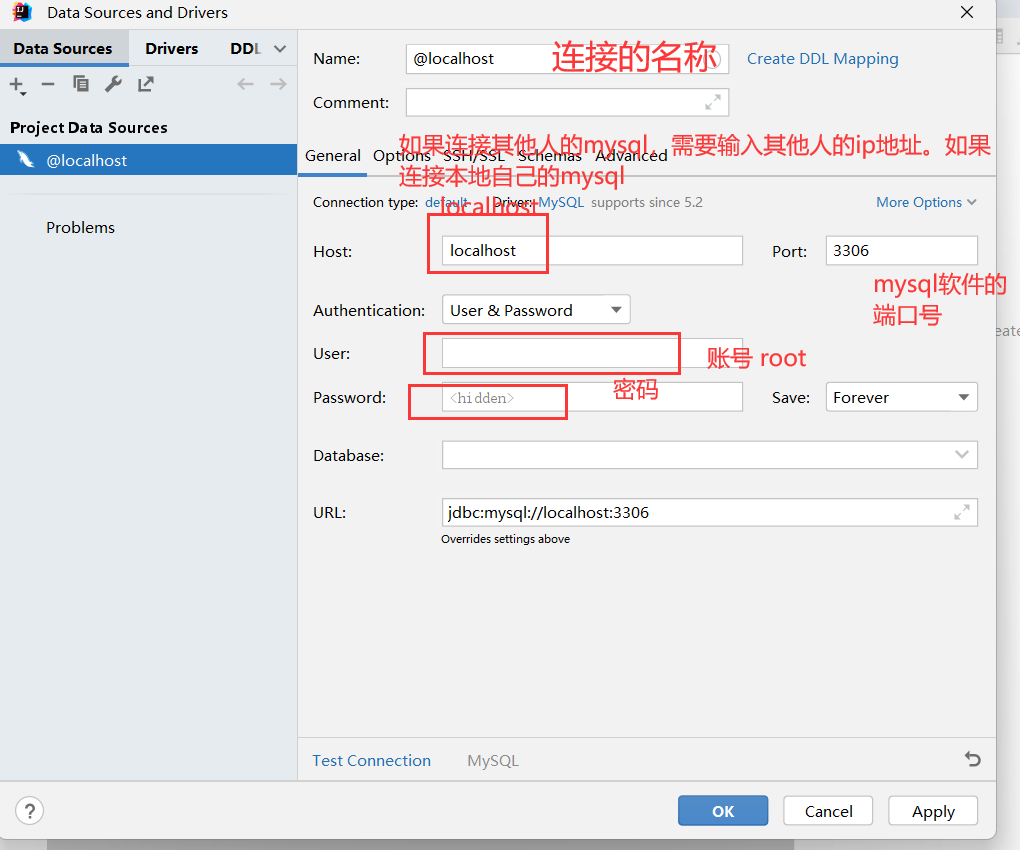Close the Data Sources and Drivers dialog
The image size is (1020, 850).
tap(967, 12)
